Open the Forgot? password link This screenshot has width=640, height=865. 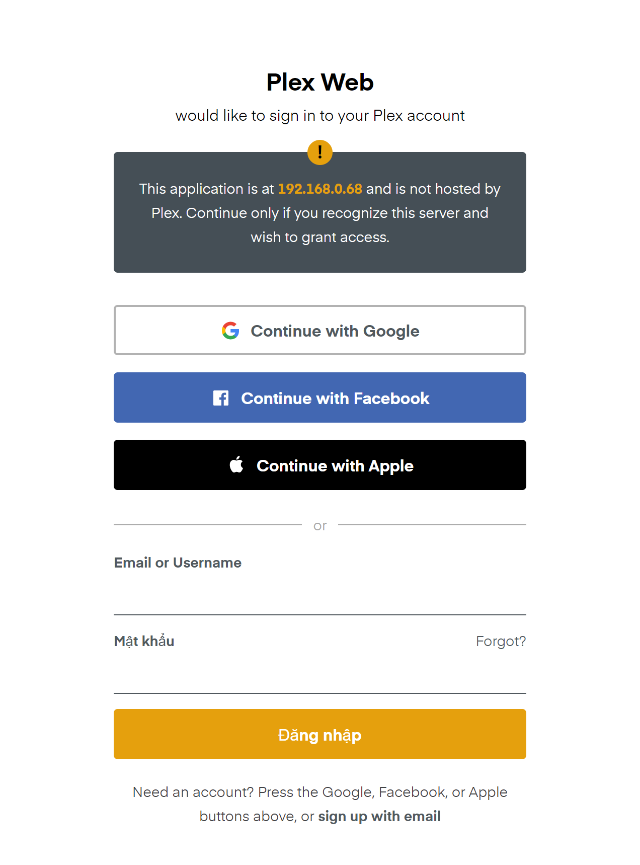point(500,641)
